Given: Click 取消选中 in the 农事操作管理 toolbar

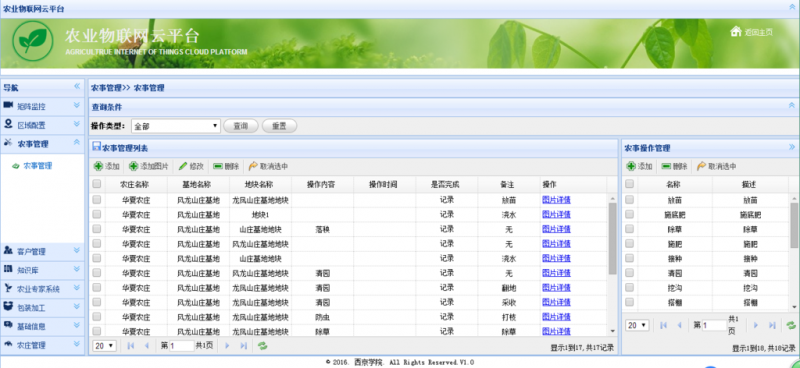Looking at the screenshot, I should pos(716,166).
